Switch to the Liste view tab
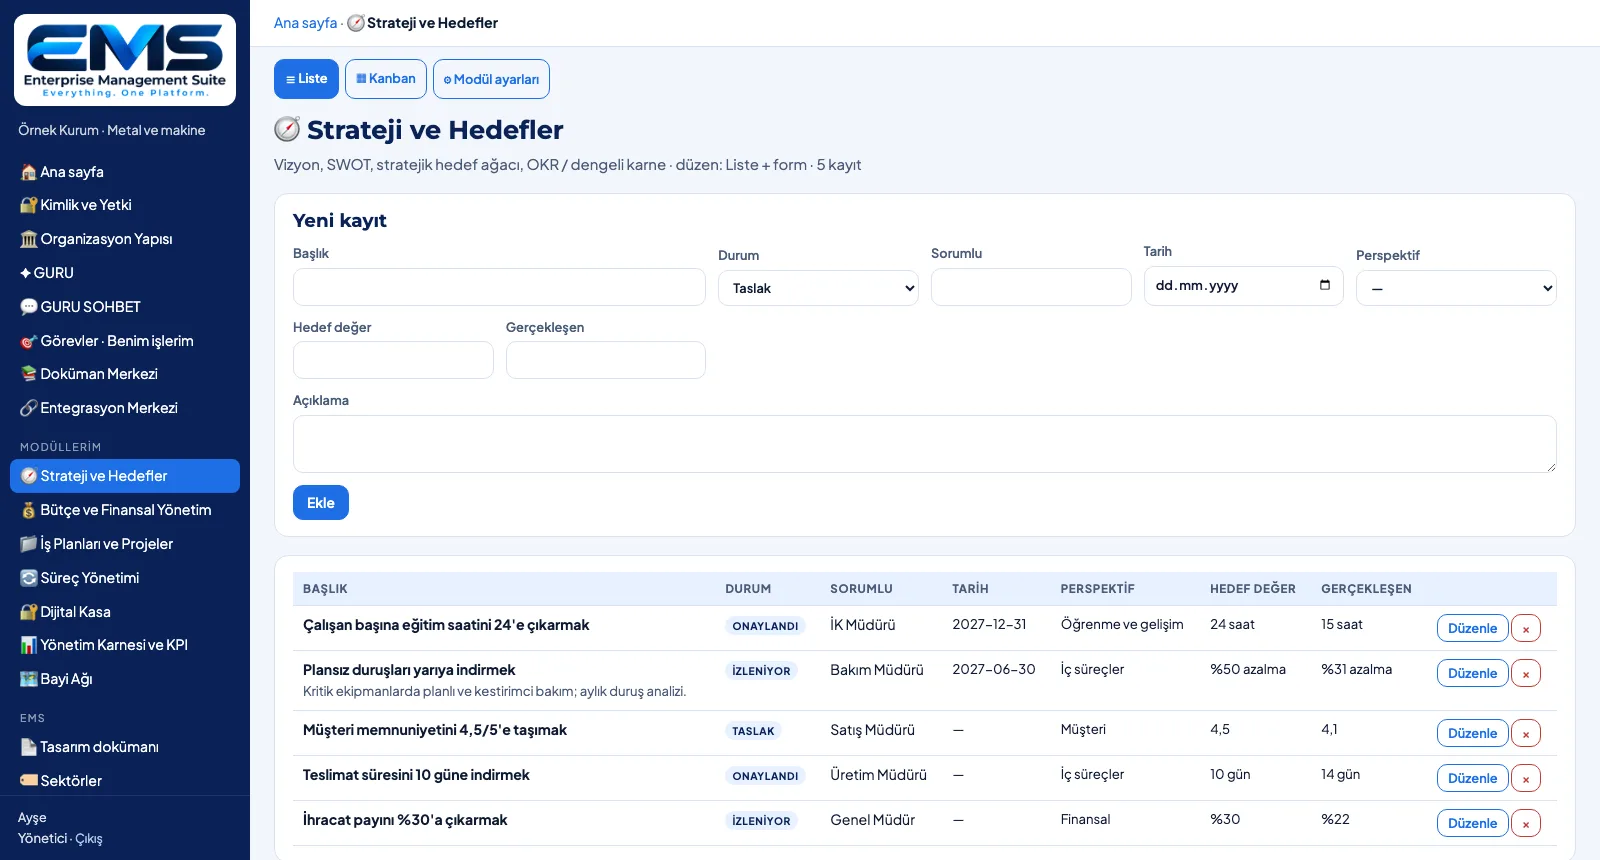This screenshot has height=860, width=1600. [306, 79]
